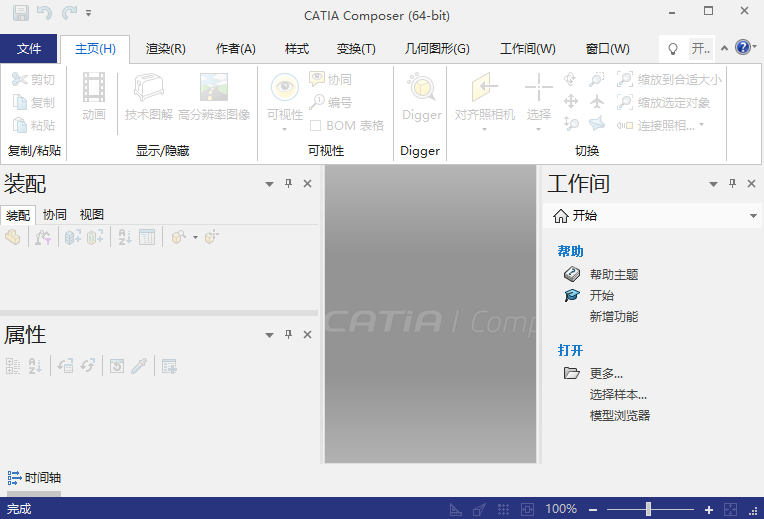The width and height of the screenshot is (764, 519).
Task: Click the 动画 film strip icon
Action: [x=94, y=88]
